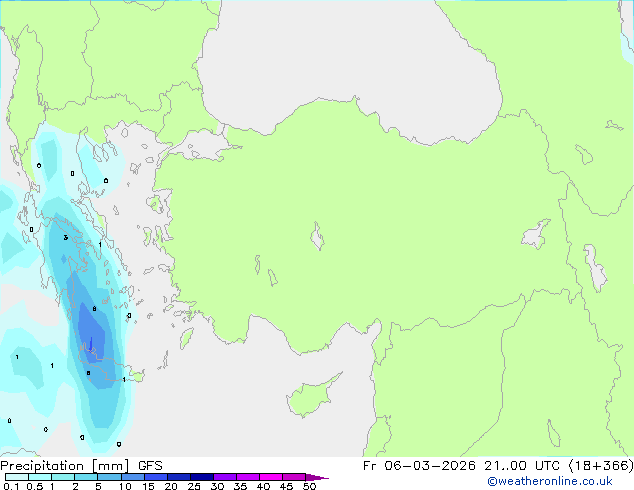This screenshot has height=490, width=634.
Task: Click the above-50 mm arrow tip of legend
Action: click(317, 478)
